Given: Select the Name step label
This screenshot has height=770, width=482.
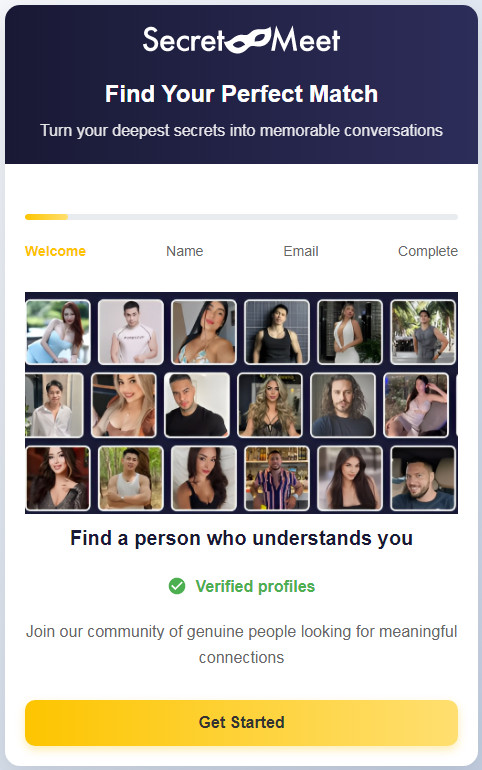Looking at the screenshot, I should [x=185, y=251].
